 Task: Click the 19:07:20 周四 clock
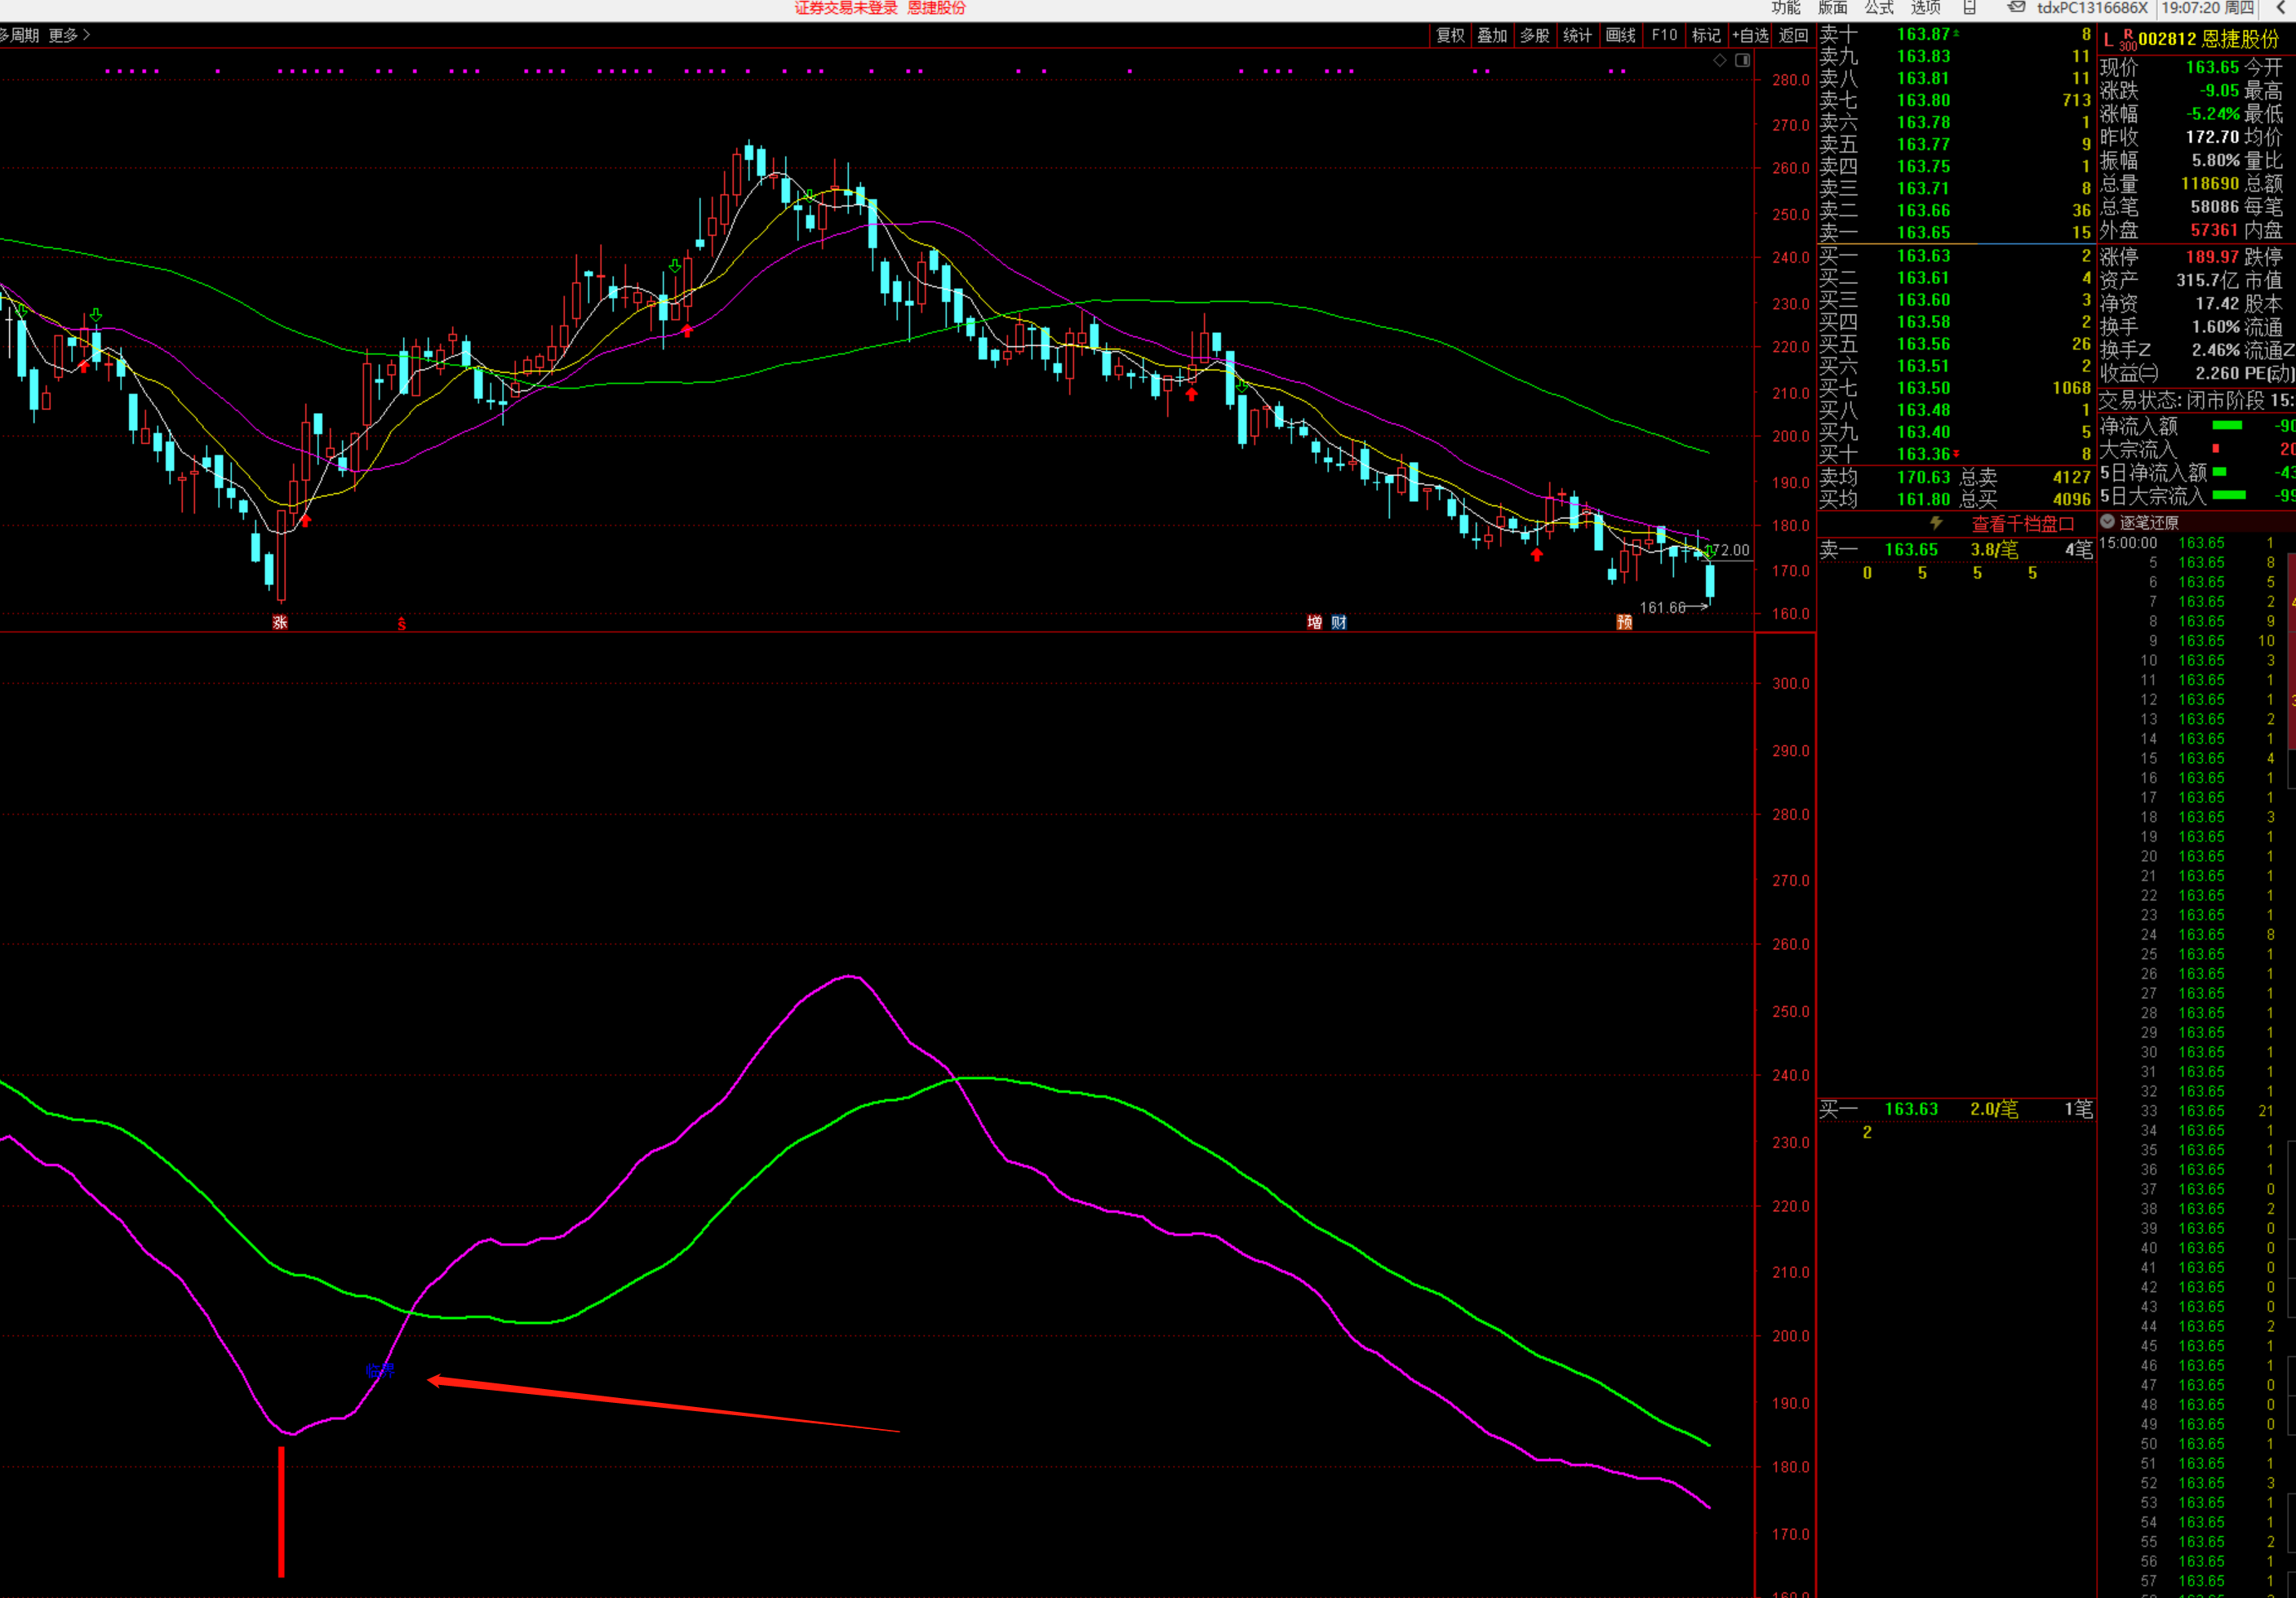coord(2208,8)
